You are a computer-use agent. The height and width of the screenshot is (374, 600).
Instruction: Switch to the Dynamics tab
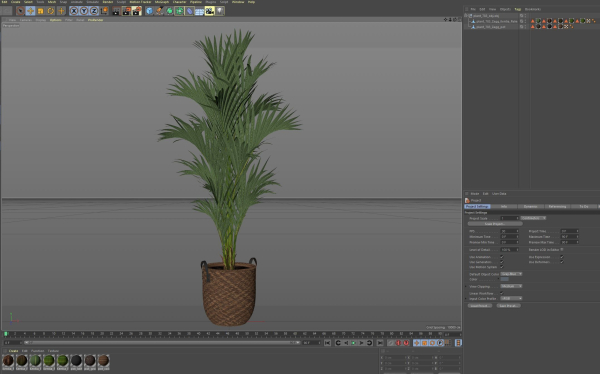530,207
